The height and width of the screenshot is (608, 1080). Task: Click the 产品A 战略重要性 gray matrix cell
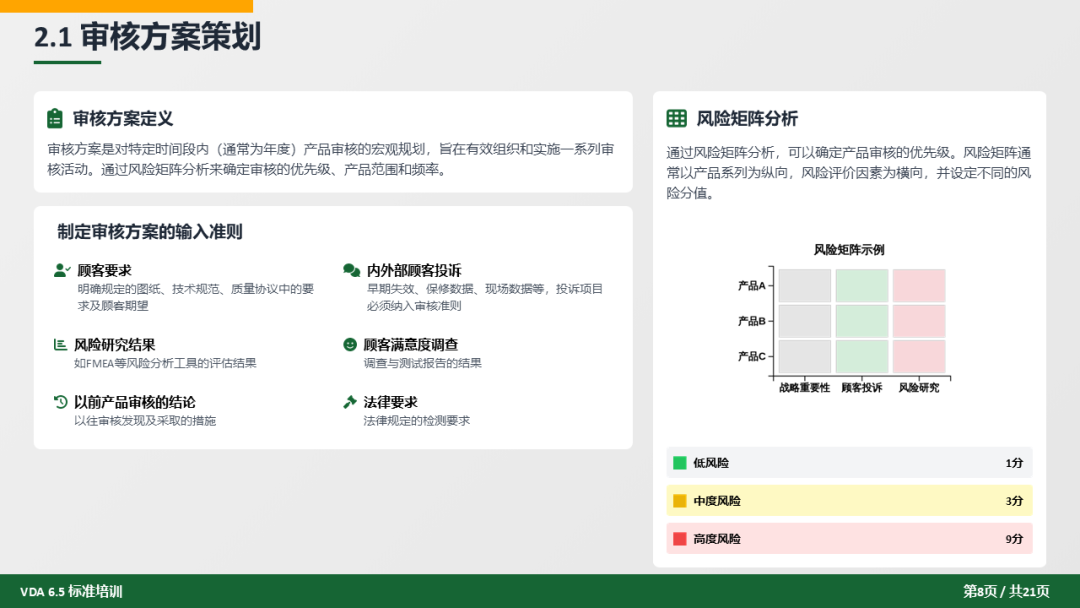[x=804, y=286]
